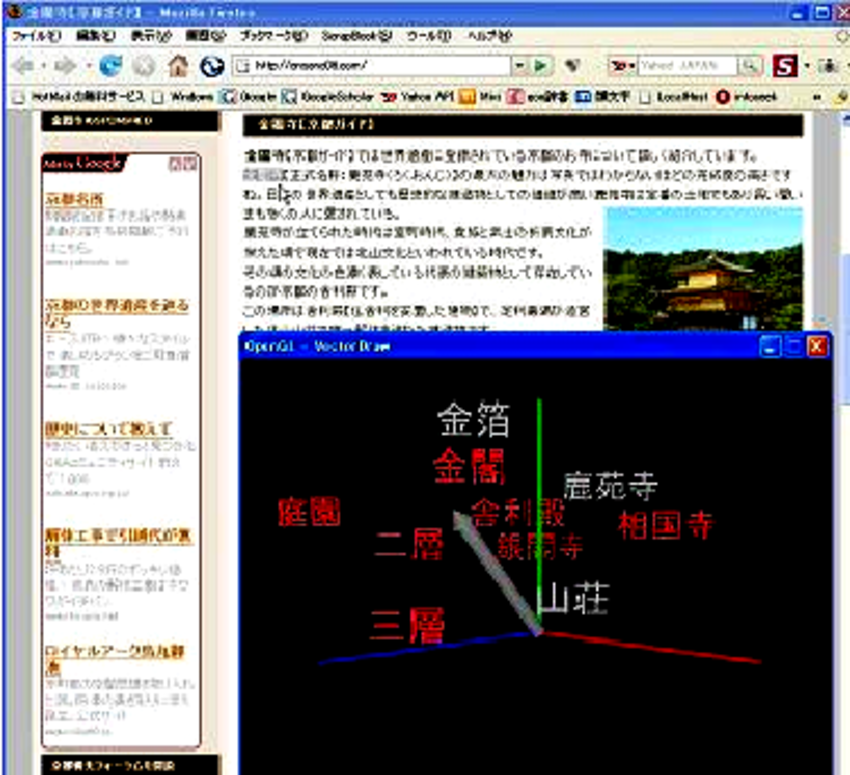This screenshot has width=850, height=775.
Task: Click the ad link 歴史について教えて
Action: click(x=108, y=429)
